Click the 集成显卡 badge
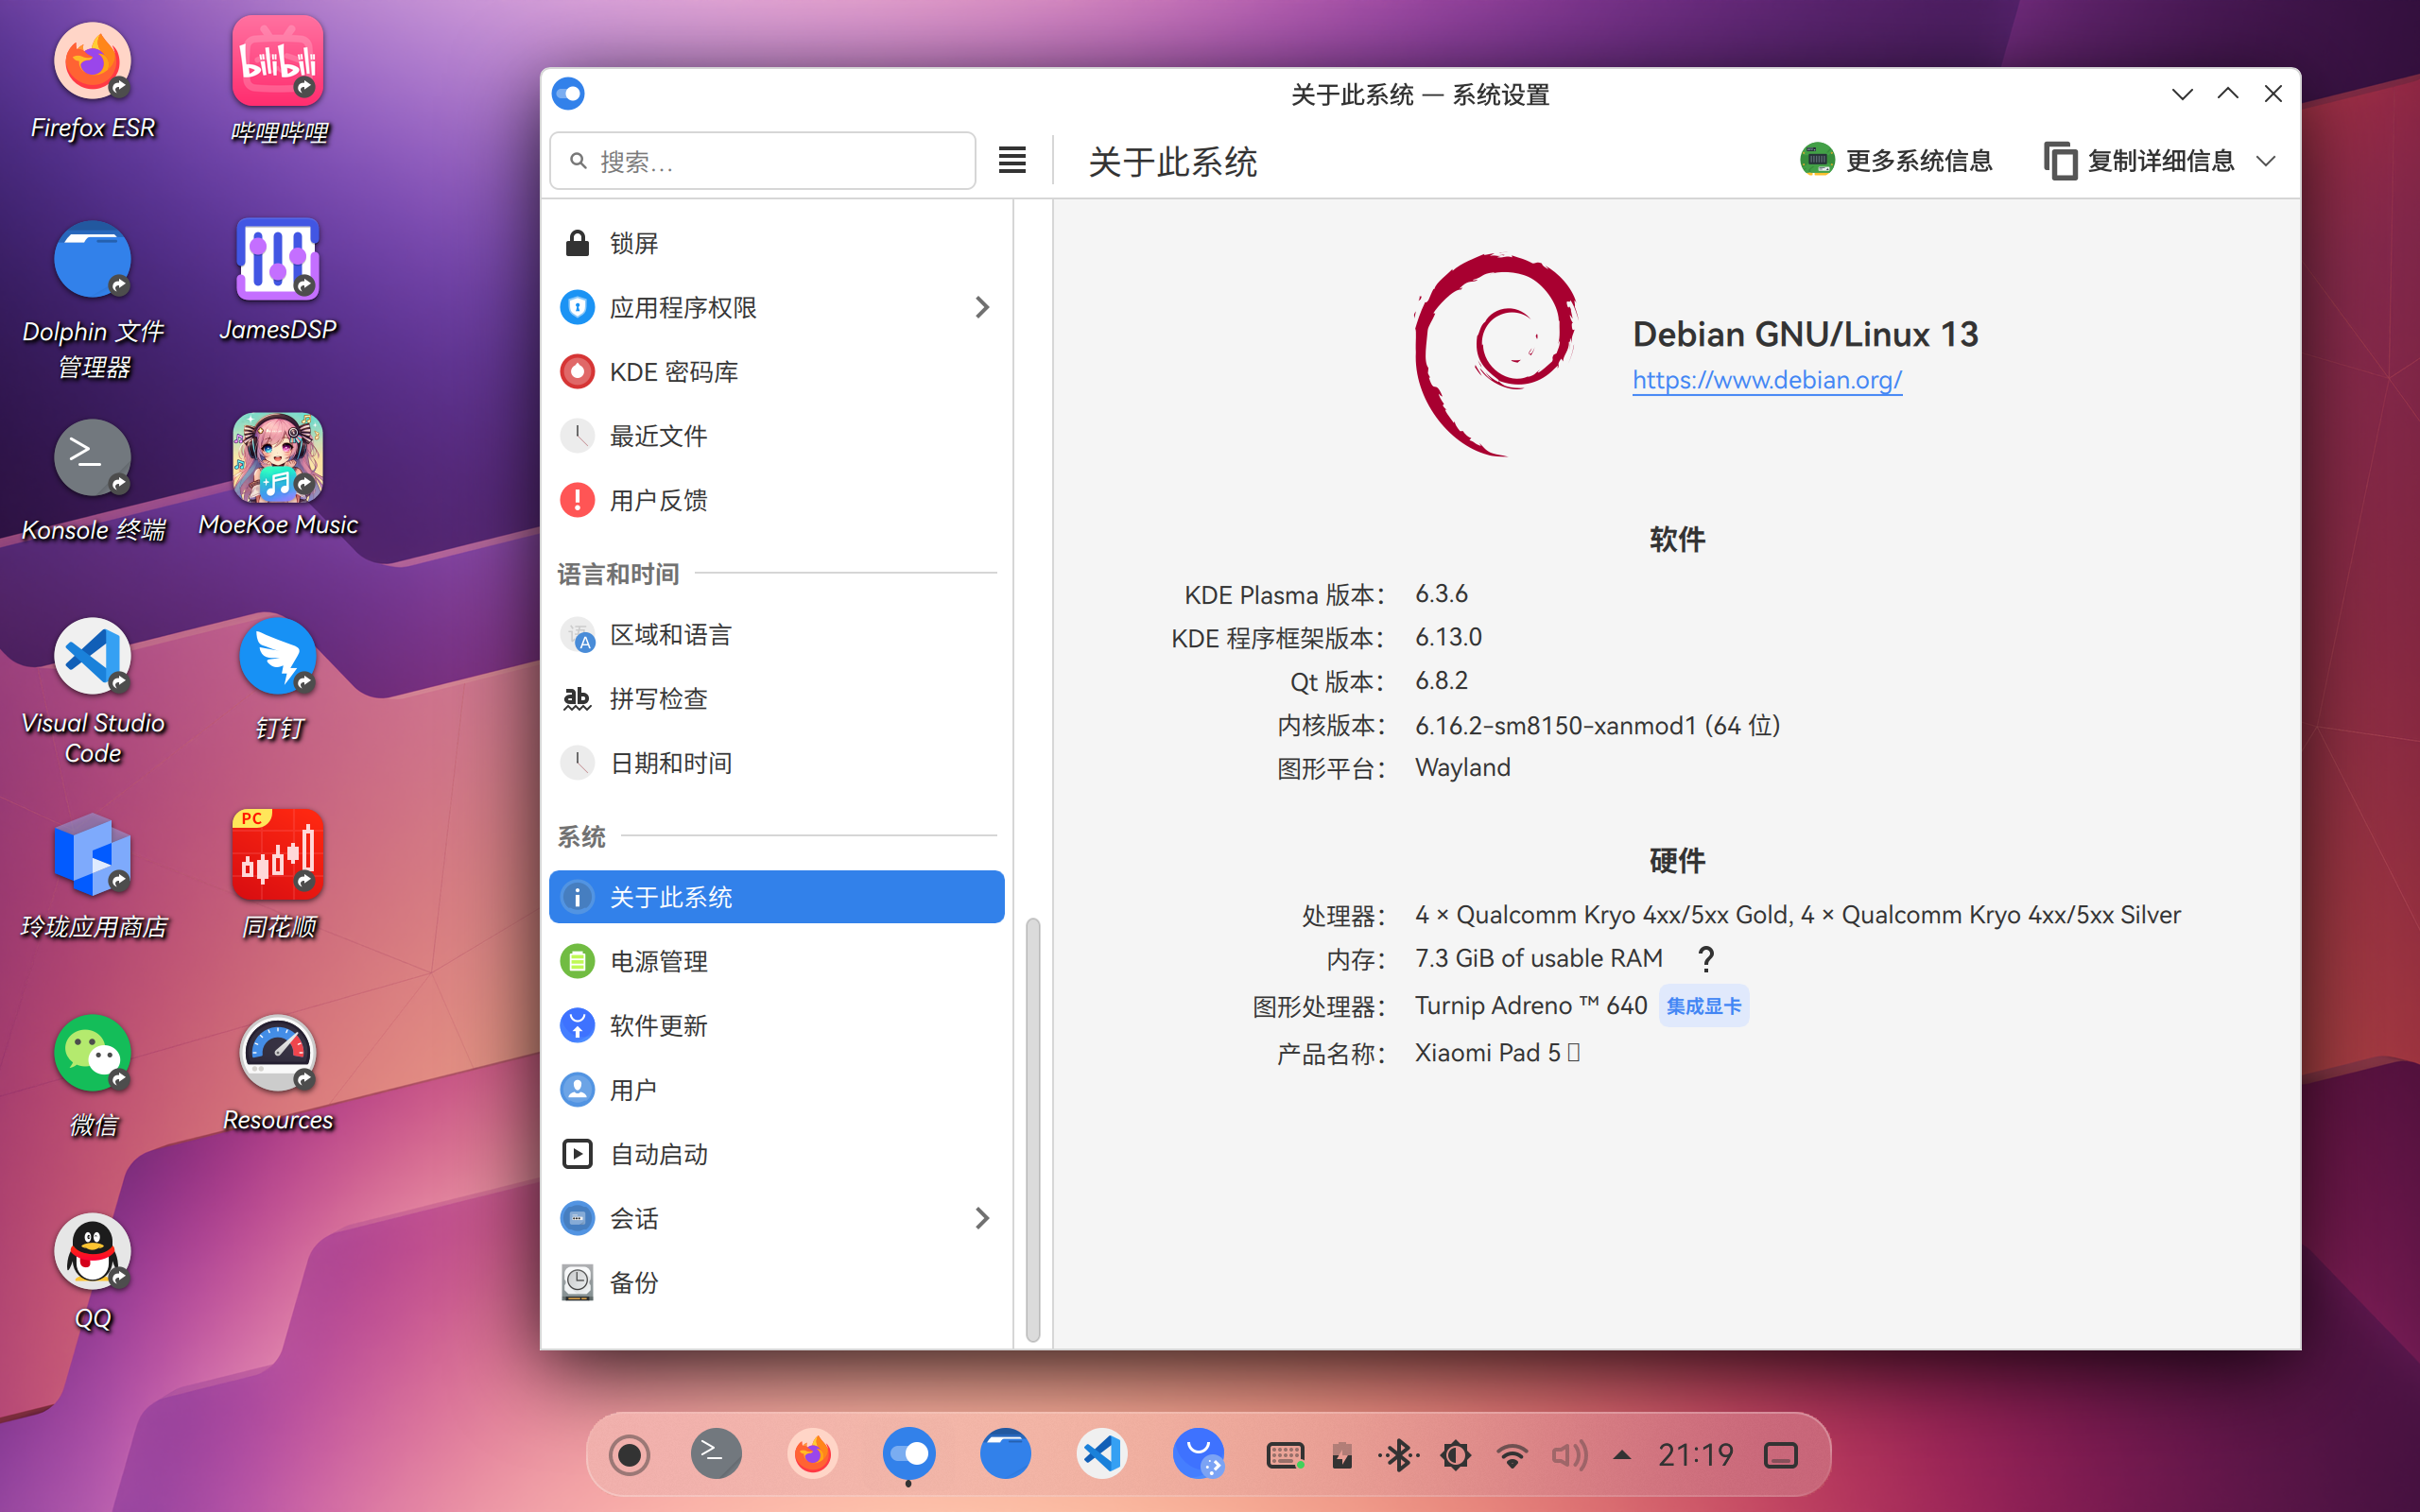 pos(1703,1006)
